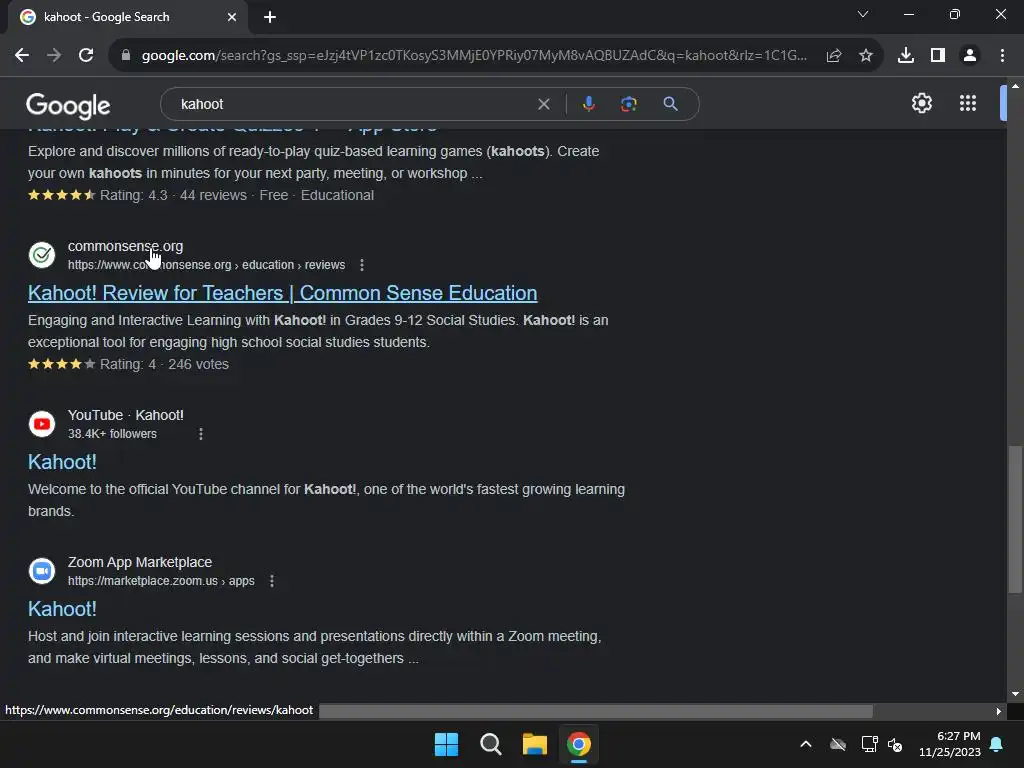Reload the current page
1024x768 pixels.
click(x=86, y=56)
